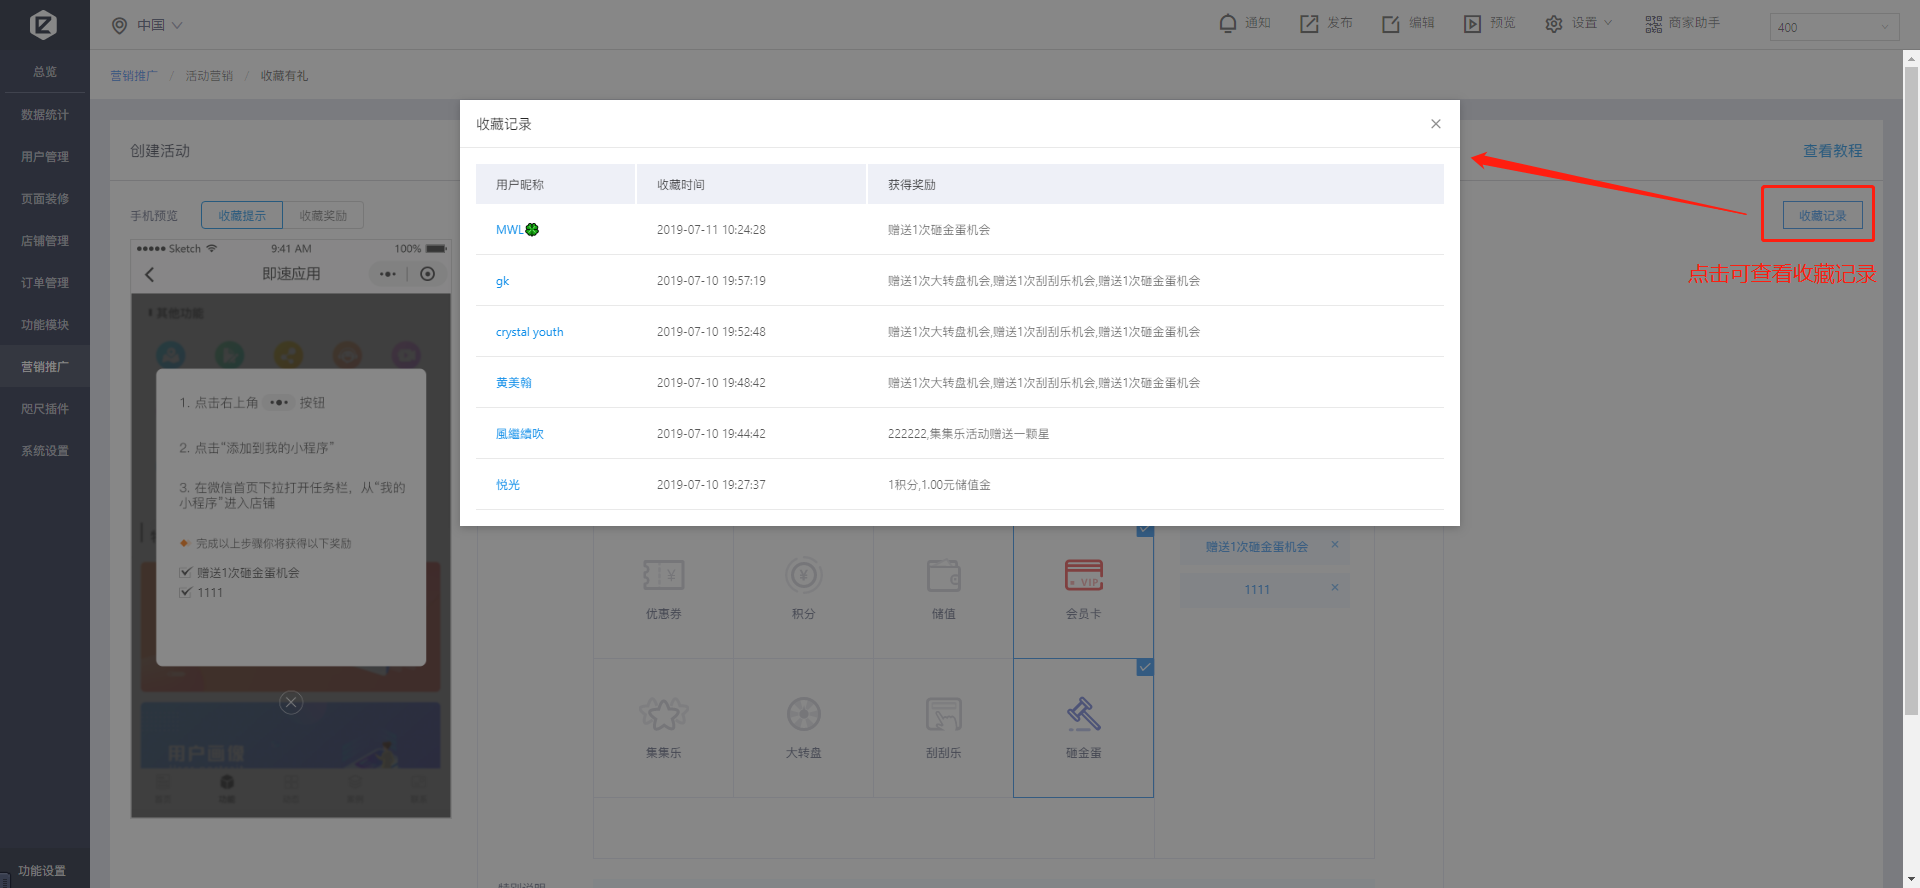
Task: Open 订单管理 sidebar item
Action: tap(45, 283)
